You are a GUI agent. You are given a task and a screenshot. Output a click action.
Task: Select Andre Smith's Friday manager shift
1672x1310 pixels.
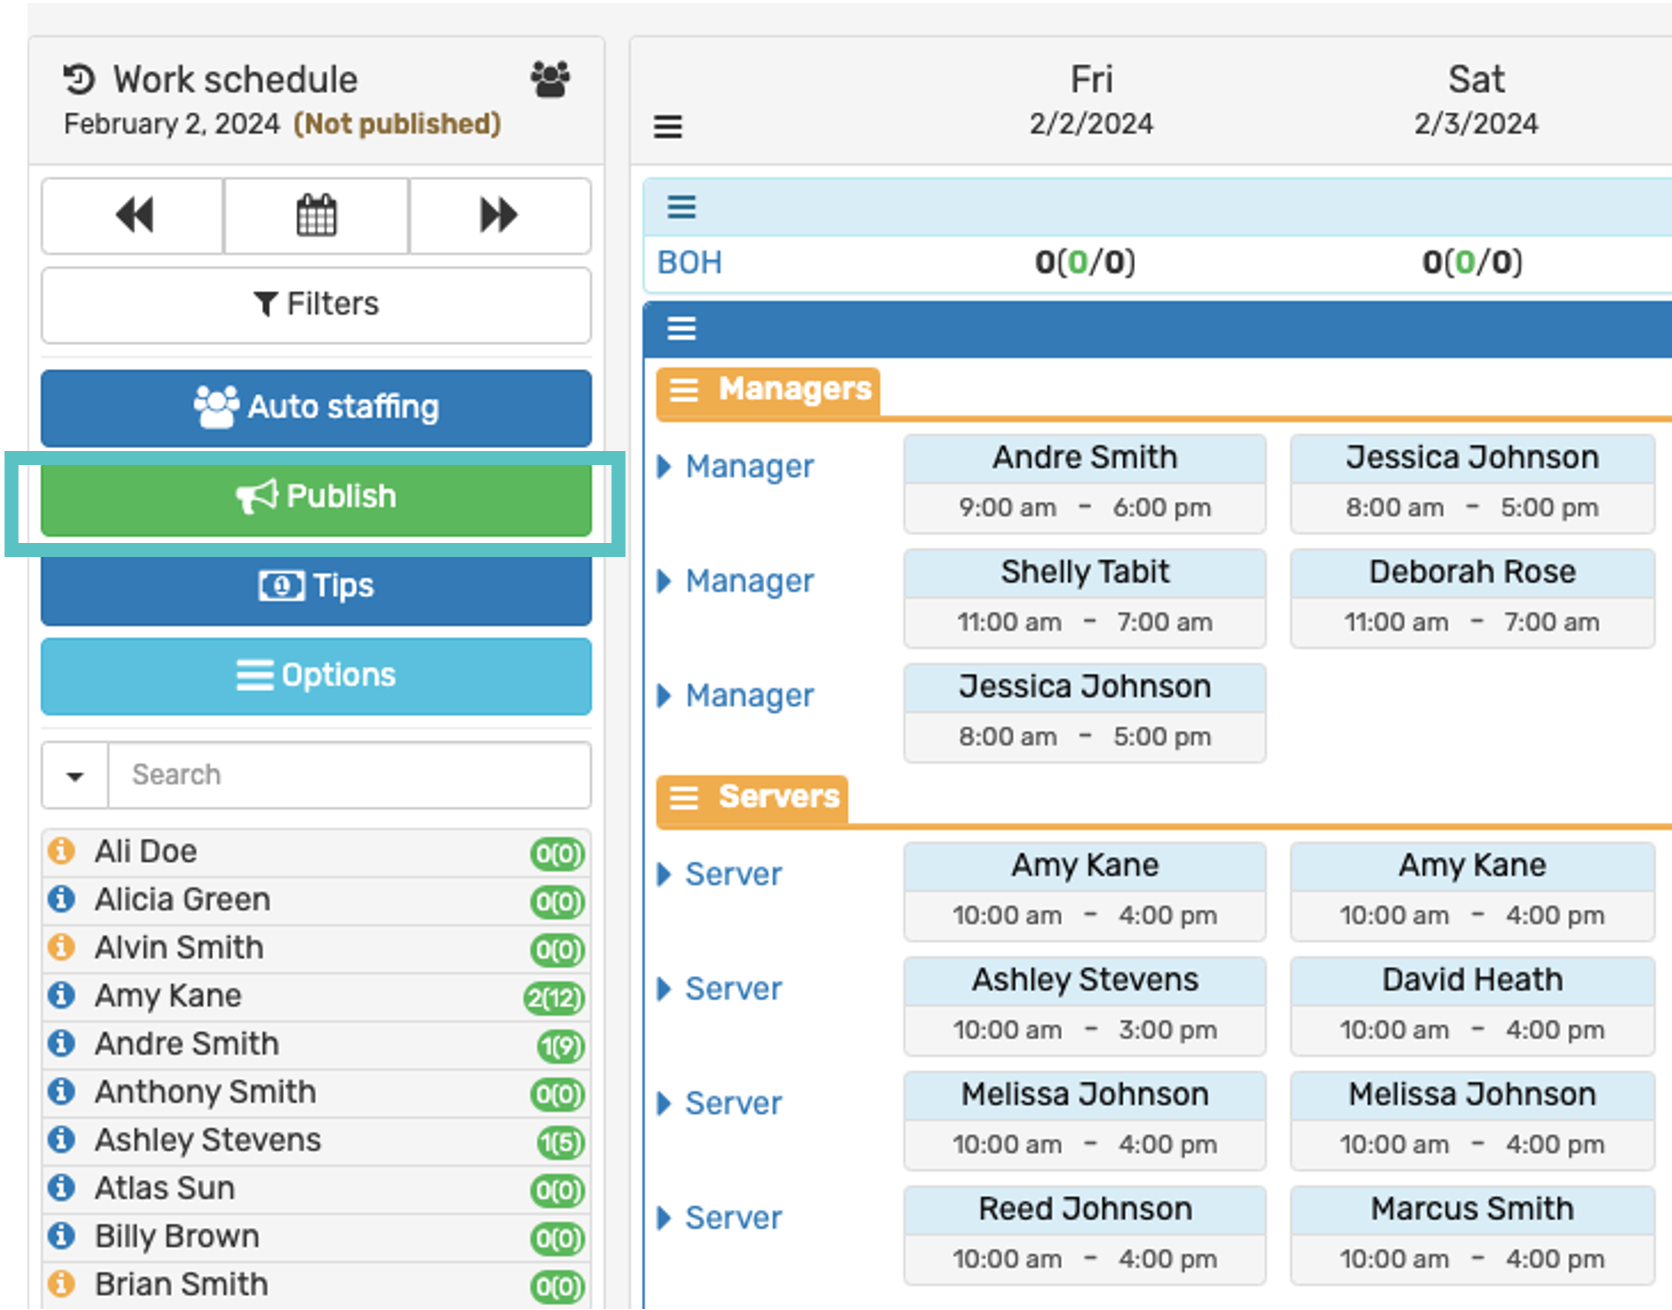tap(1084, 483)
